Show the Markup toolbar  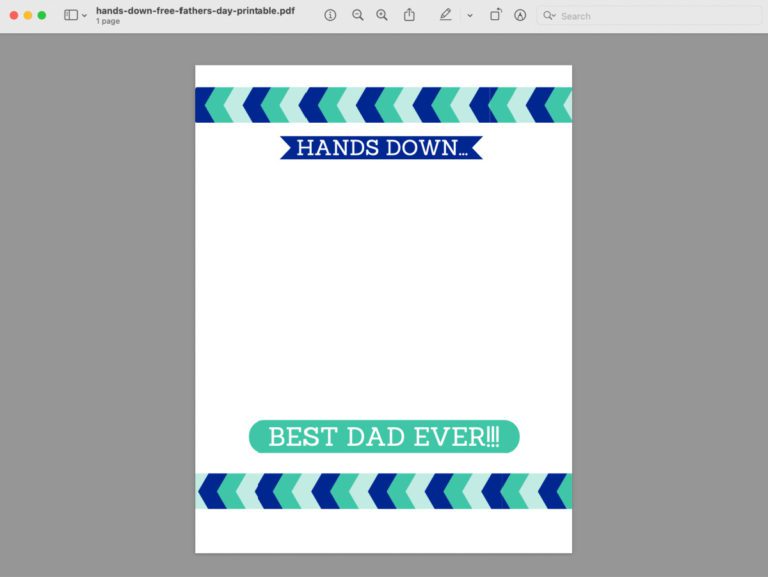520,15
